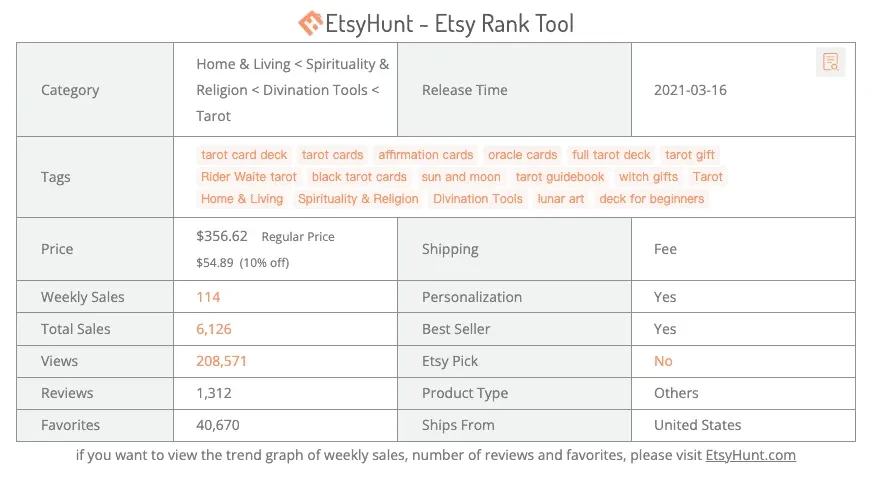This screenshot has height=478, width=872.
Task: Click the 'affirmation cards' tag
Action: click(x=425, y=155)
